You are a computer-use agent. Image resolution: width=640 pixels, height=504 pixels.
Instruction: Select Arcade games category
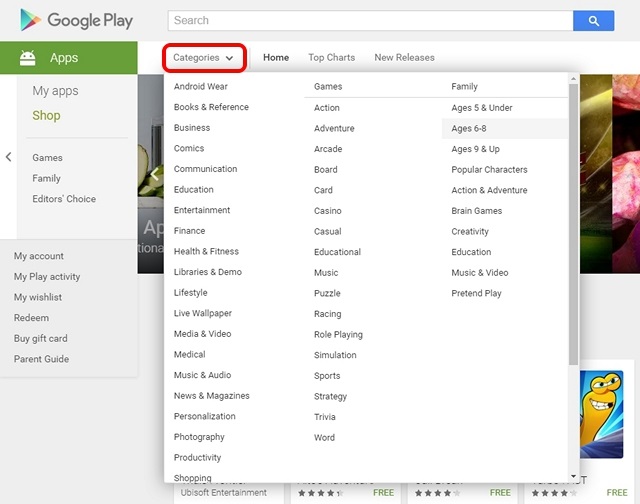pos(328,149)
